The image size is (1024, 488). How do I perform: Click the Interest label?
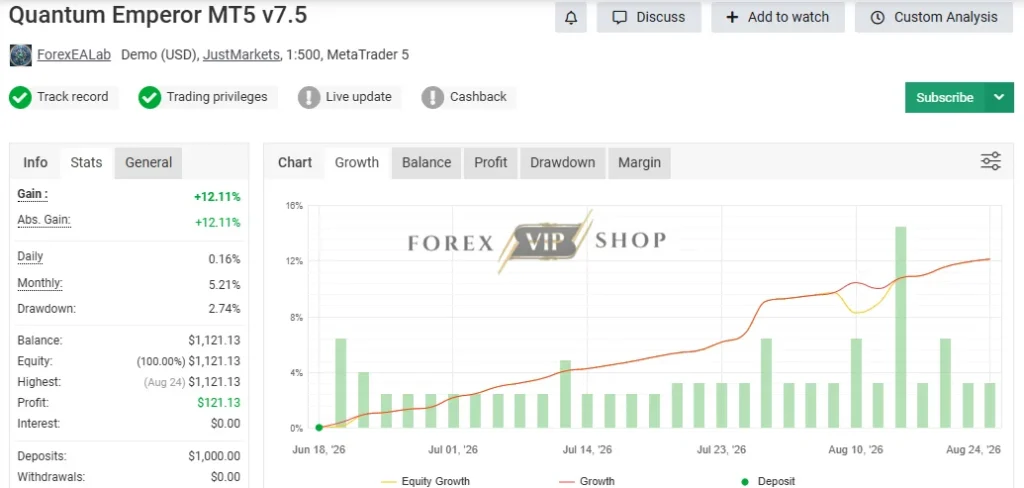coord(39,423)
